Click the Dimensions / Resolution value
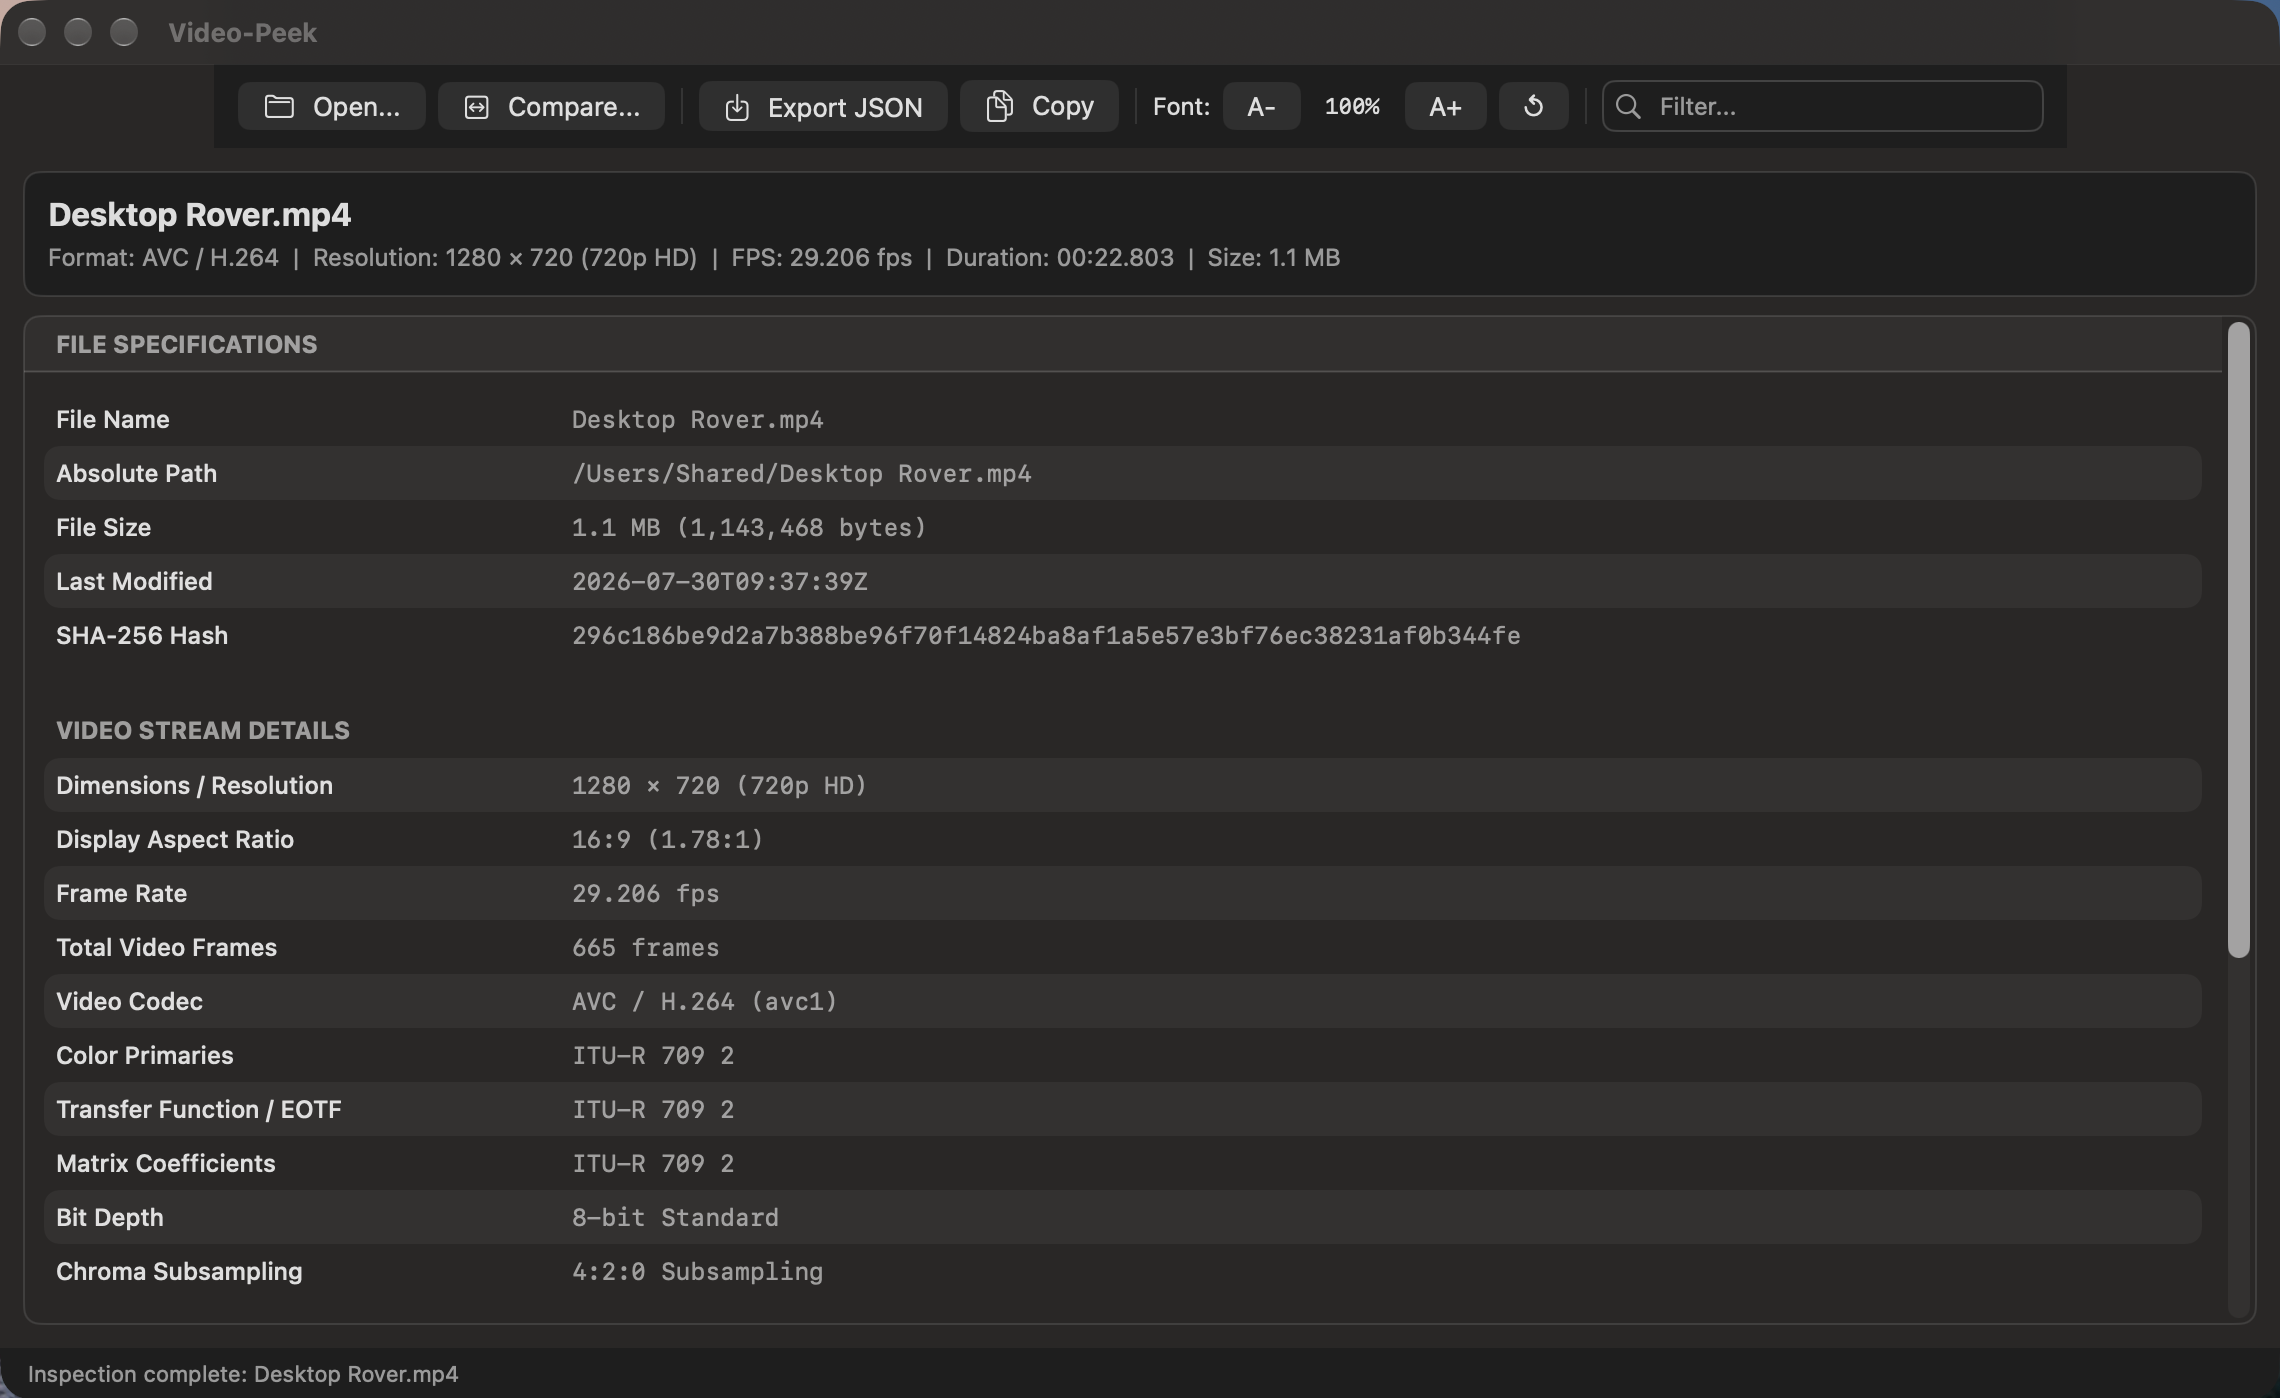 pos(719,786)
